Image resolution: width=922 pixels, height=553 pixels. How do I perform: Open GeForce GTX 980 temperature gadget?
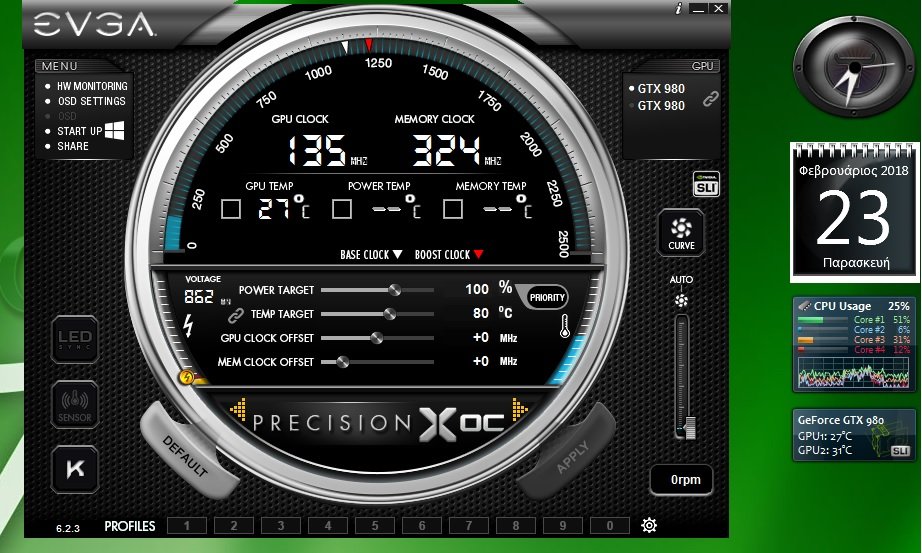pyautogui.click(x=853, y=435)
